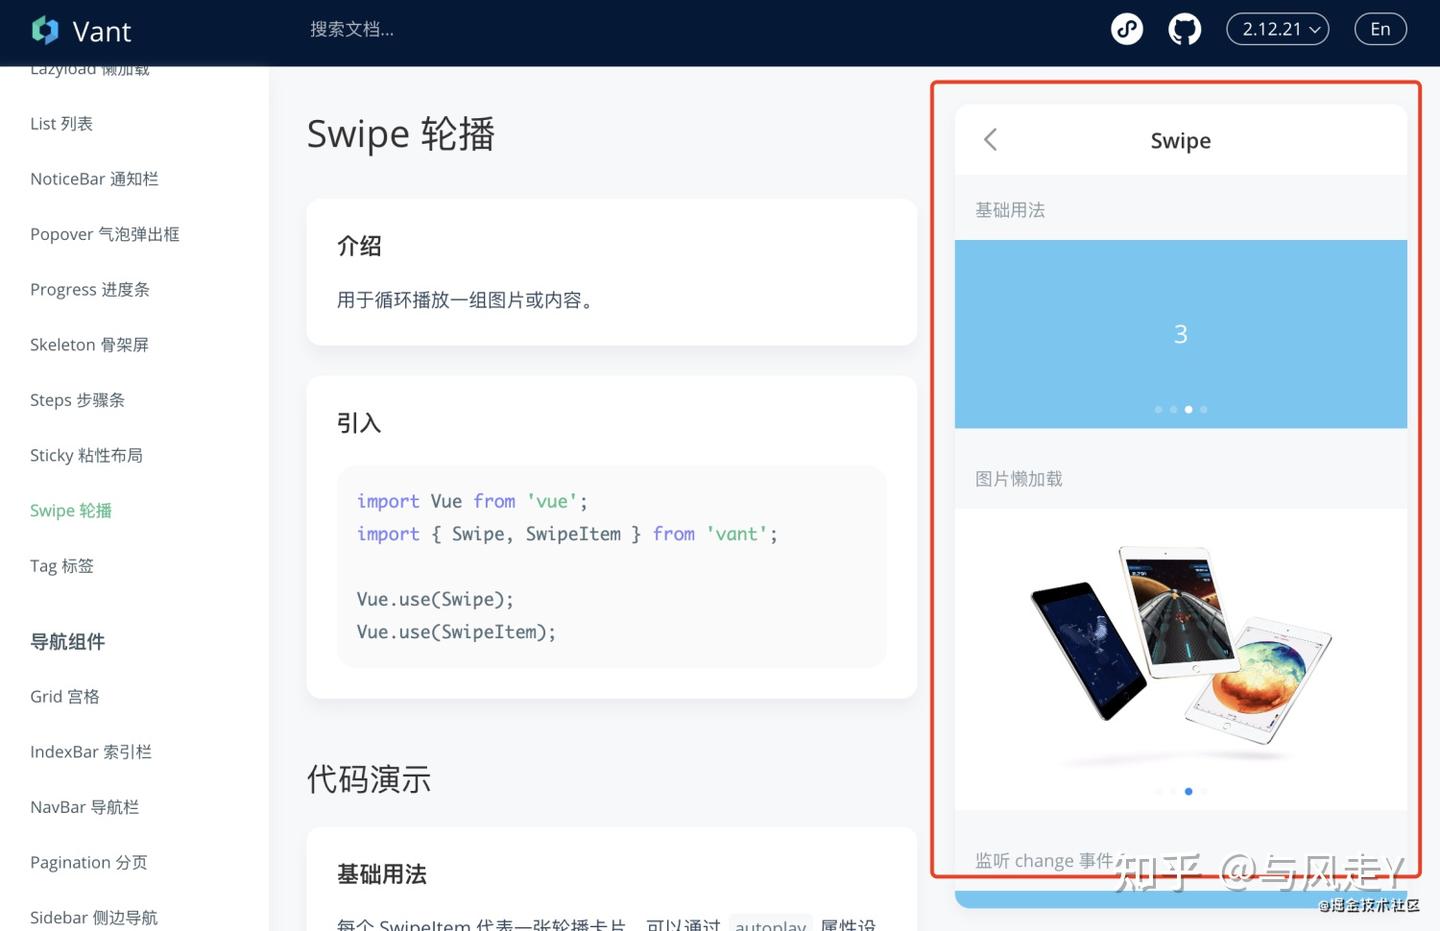Open the Sticky 粘性布局 component page

coord(86,455)
